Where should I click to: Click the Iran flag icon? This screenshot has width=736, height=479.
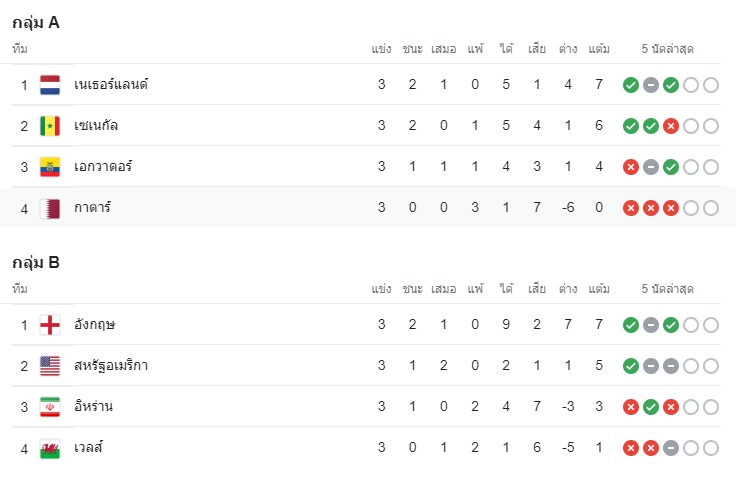(50, 407)
